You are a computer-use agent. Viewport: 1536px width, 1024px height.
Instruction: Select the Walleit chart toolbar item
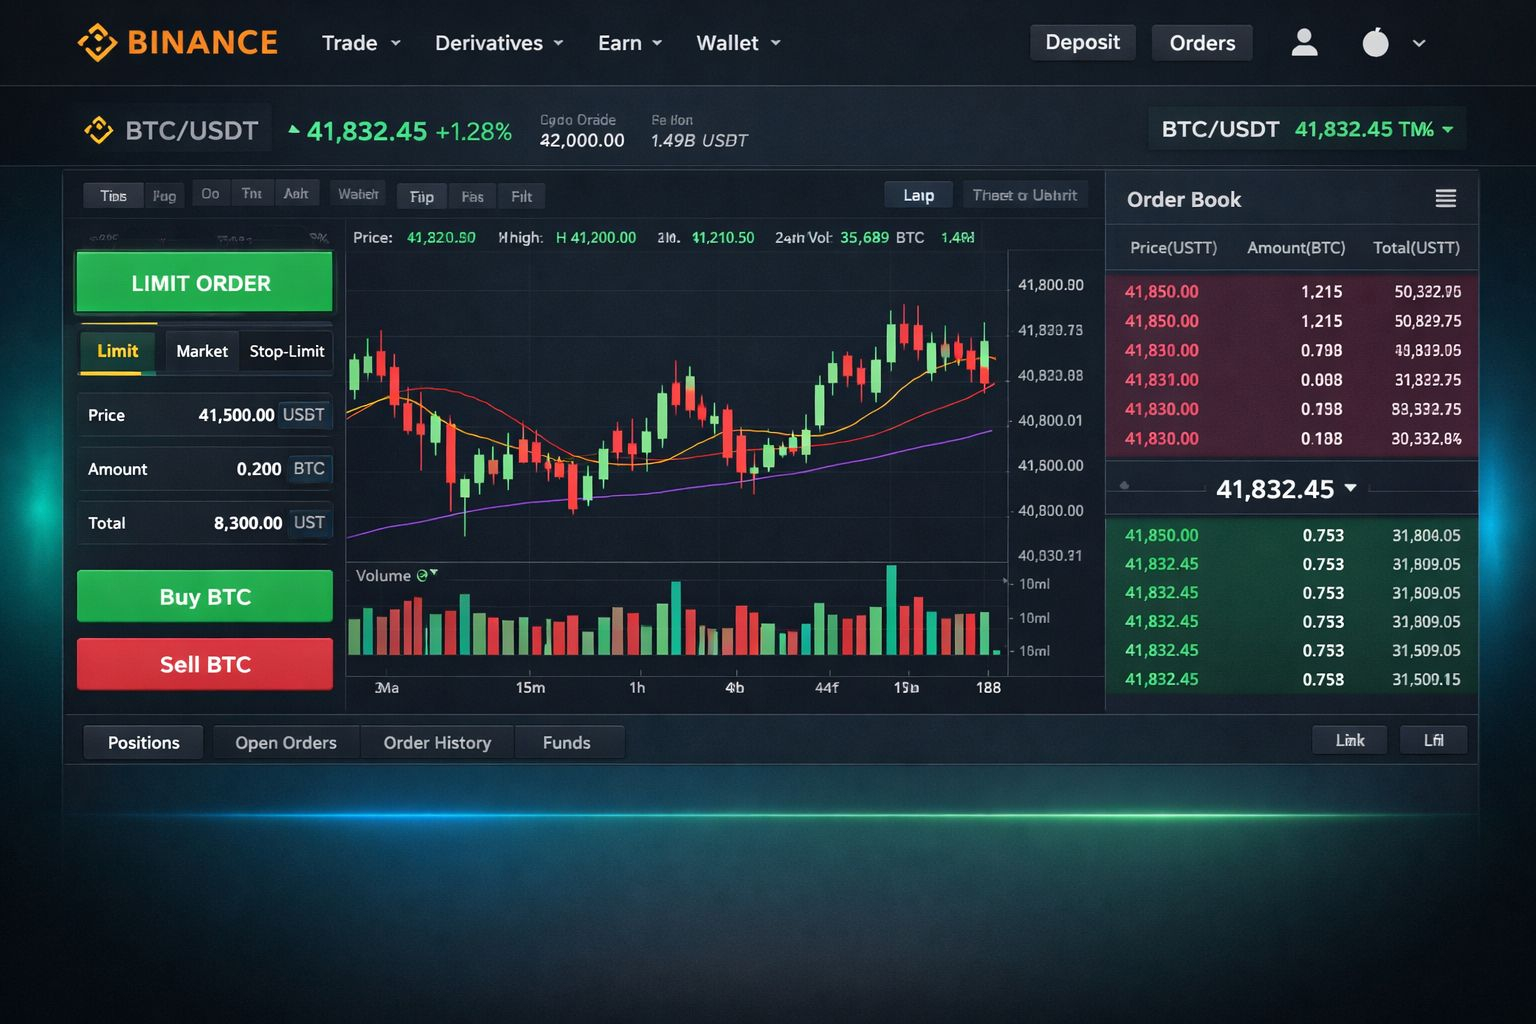358,194
